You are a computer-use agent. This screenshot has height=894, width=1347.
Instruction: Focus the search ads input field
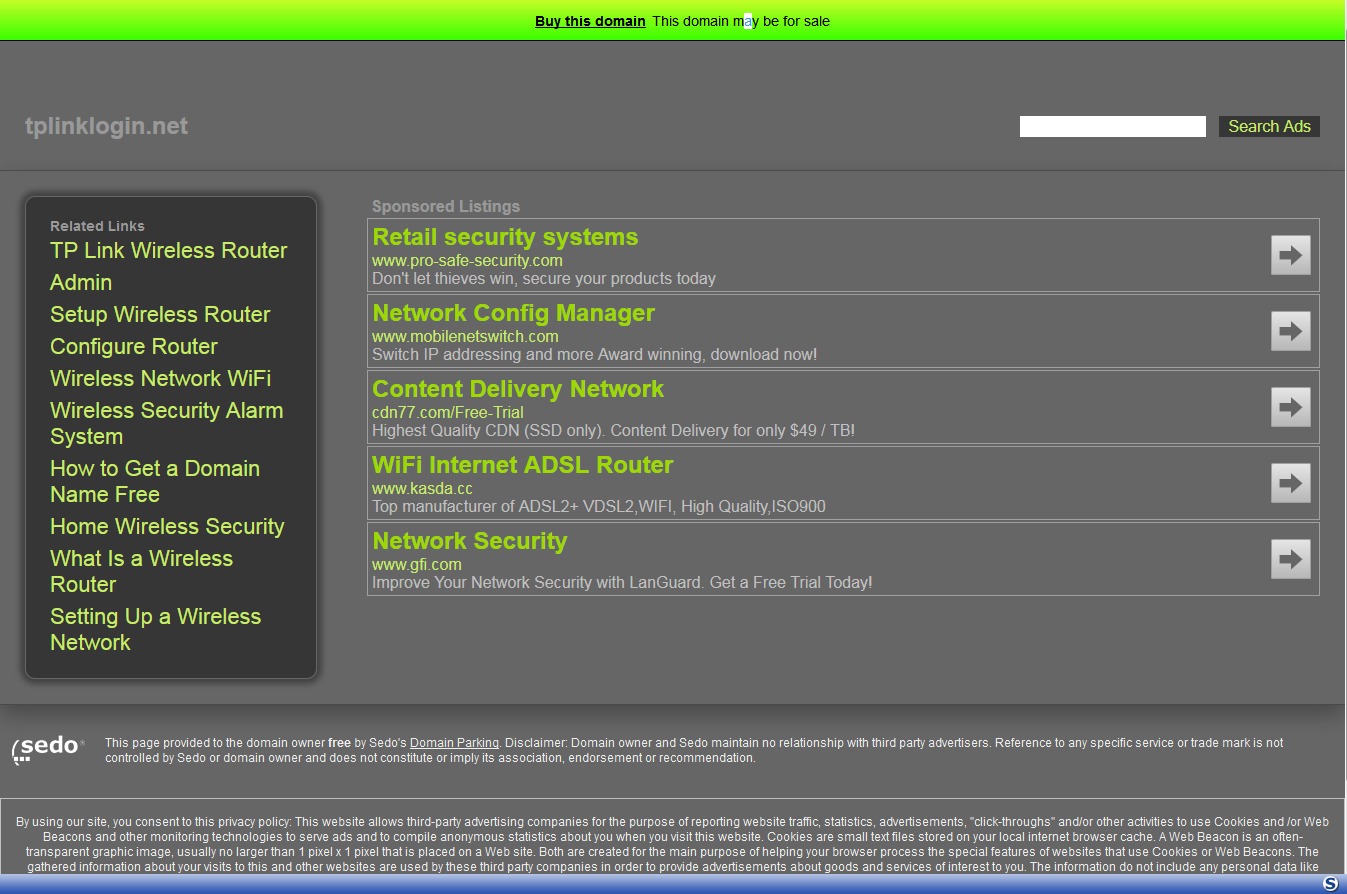click(1113, 126)
